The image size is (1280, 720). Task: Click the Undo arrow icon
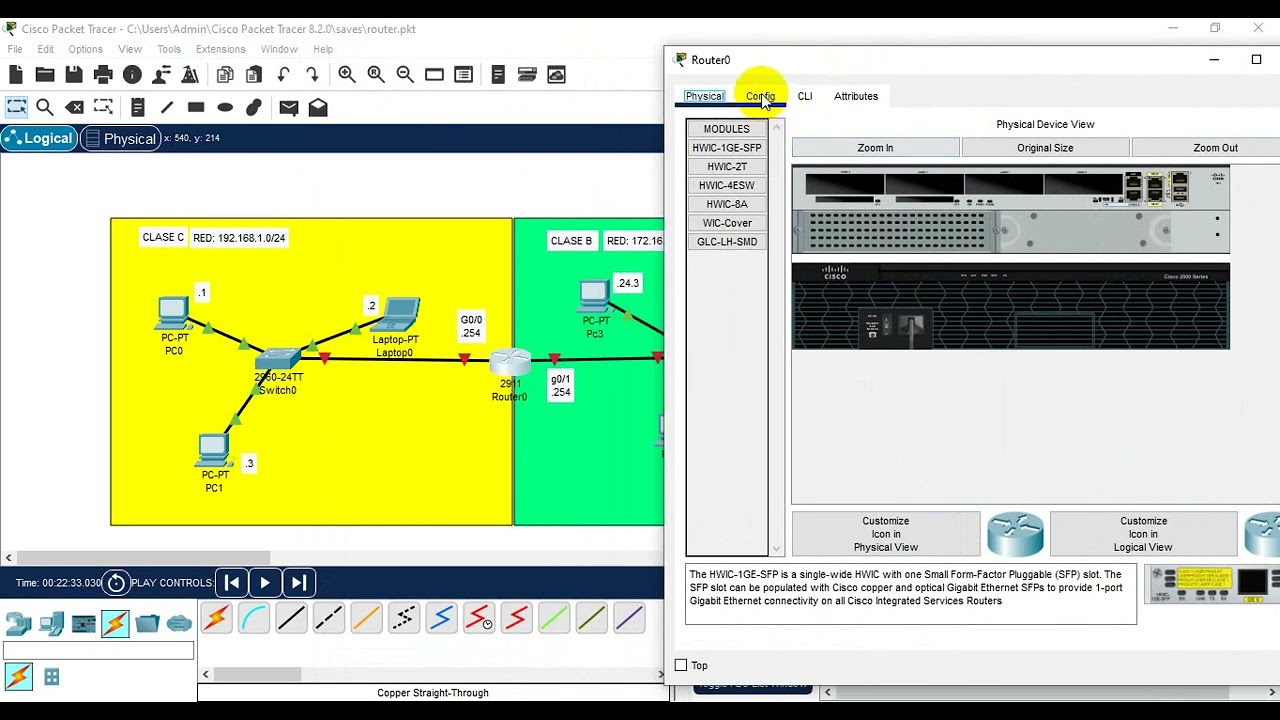pyautogui.click(x=283, y=75)
